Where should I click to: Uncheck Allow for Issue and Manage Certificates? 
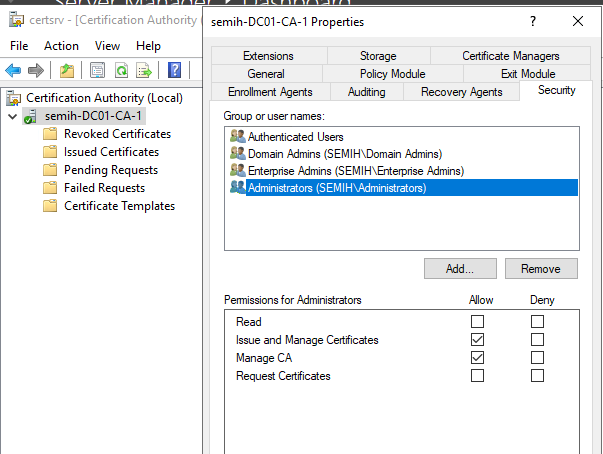(x=477, y=340)
